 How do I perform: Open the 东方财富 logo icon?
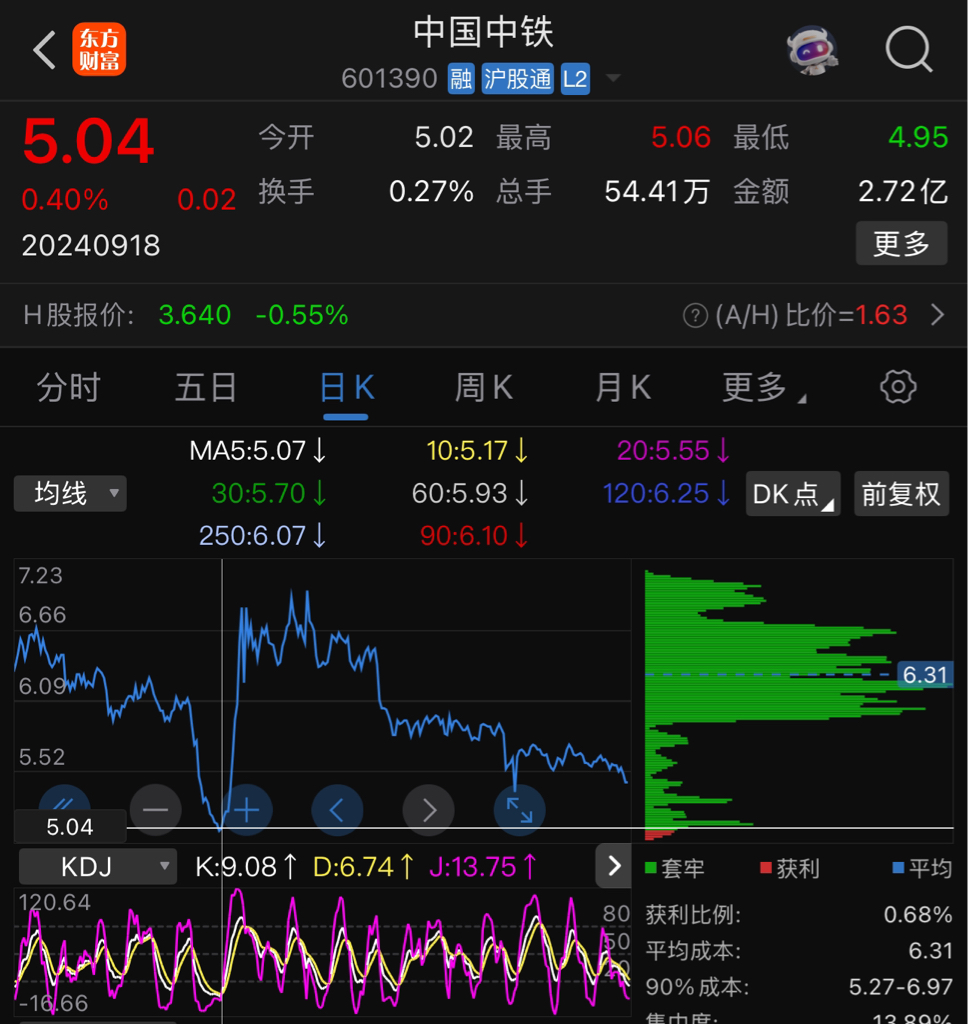pos(99,50)
